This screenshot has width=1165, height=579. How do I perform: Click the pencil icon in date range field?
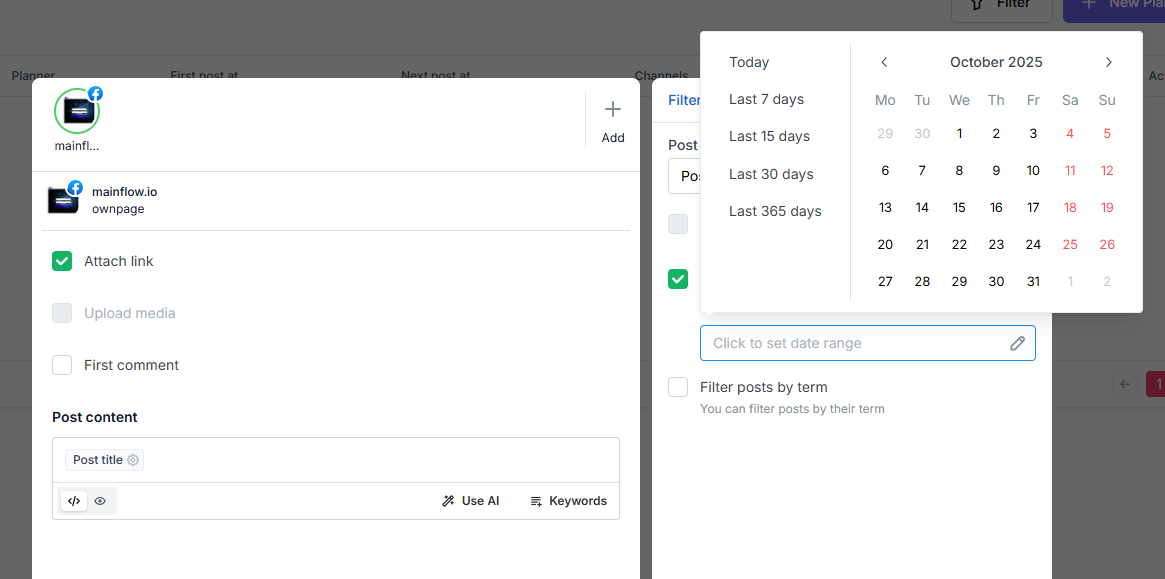click(x=1017, y=343)
